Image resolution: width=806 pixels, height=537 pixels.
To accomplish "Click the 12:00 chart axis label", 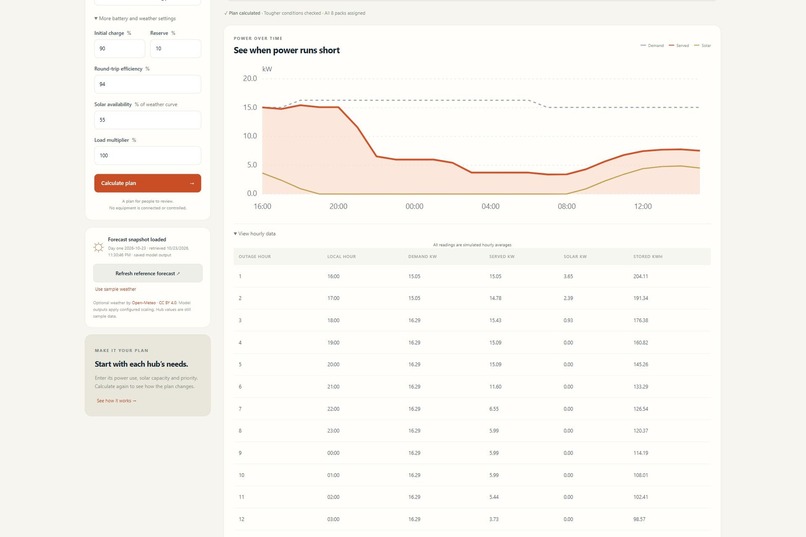I will [643, 207].
